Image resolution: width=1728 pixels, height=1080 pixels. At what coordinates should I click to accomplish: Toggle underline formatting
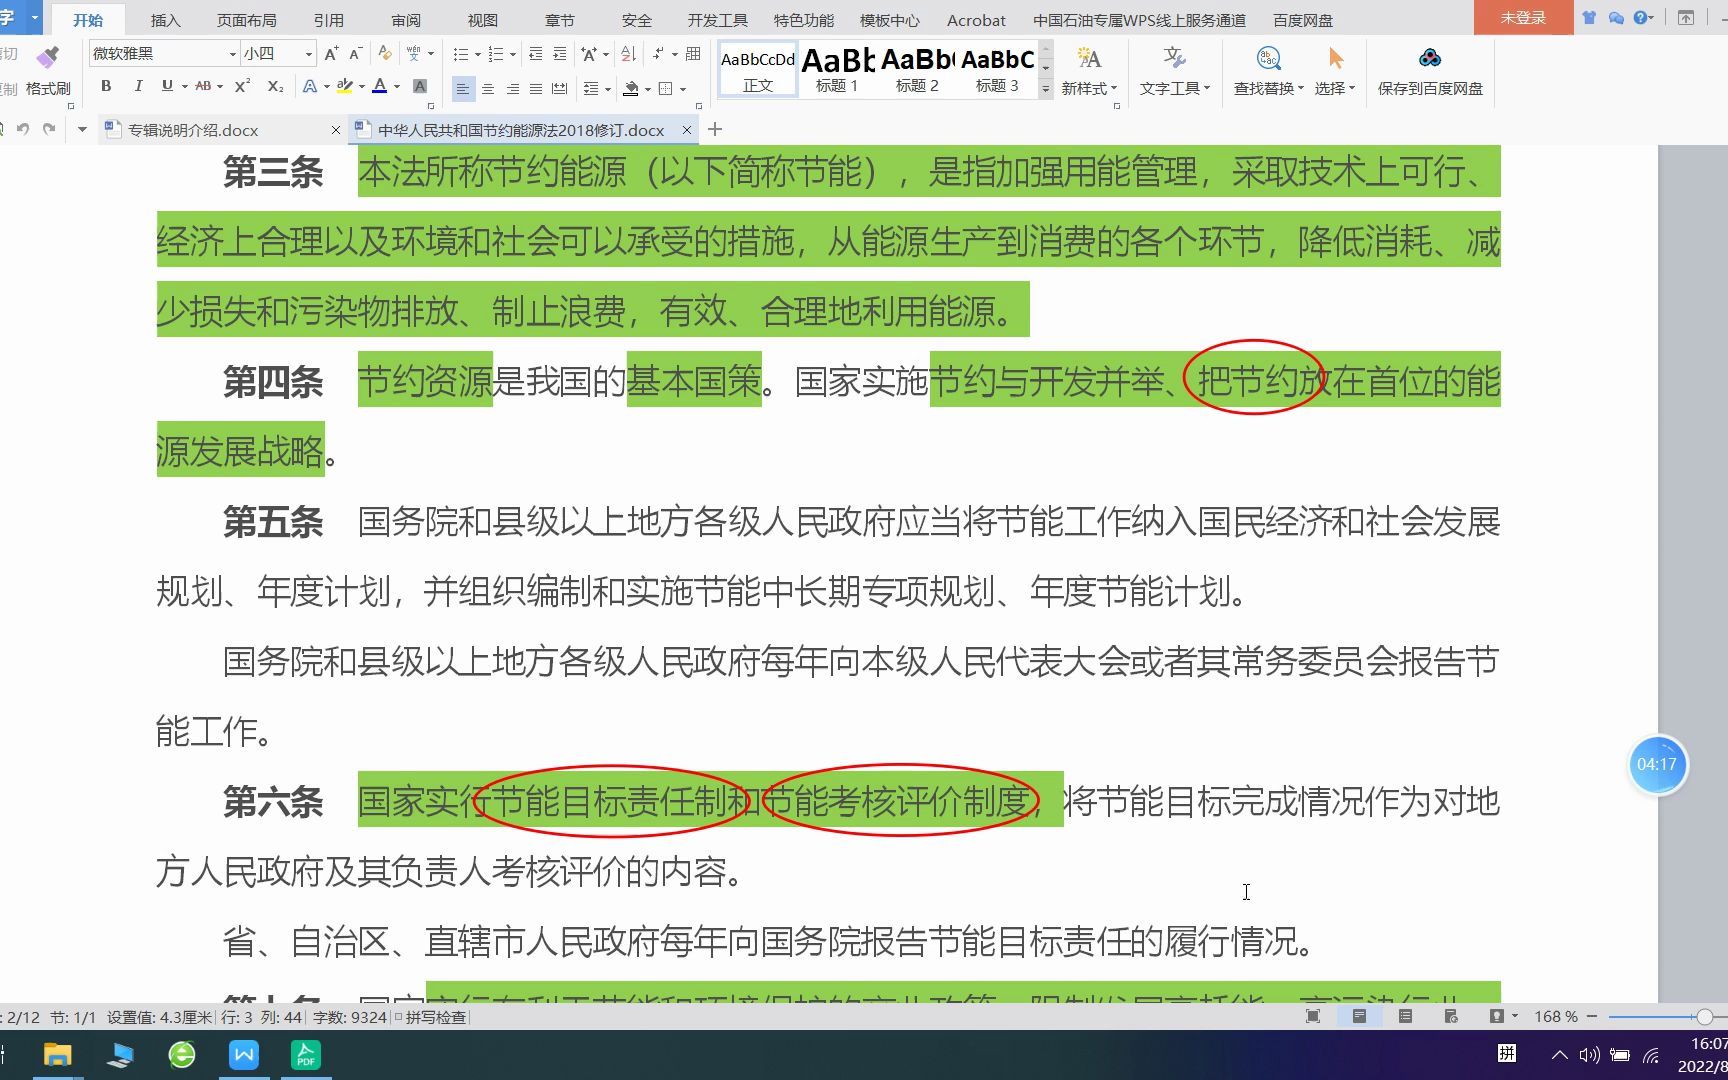(167, 87)
